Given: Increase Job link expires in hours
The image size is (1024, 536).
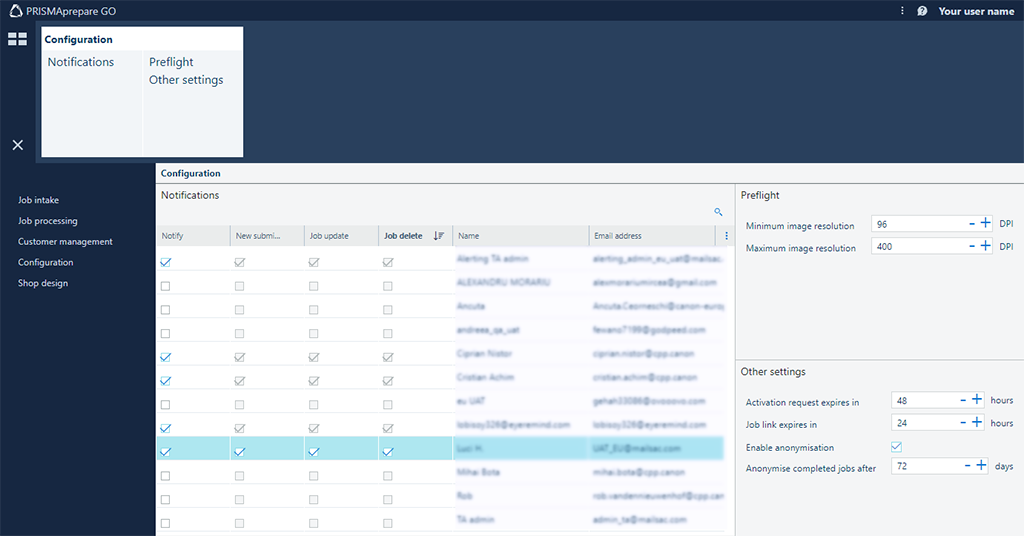Looking at the screenshot, I should (x=977, y=422).
